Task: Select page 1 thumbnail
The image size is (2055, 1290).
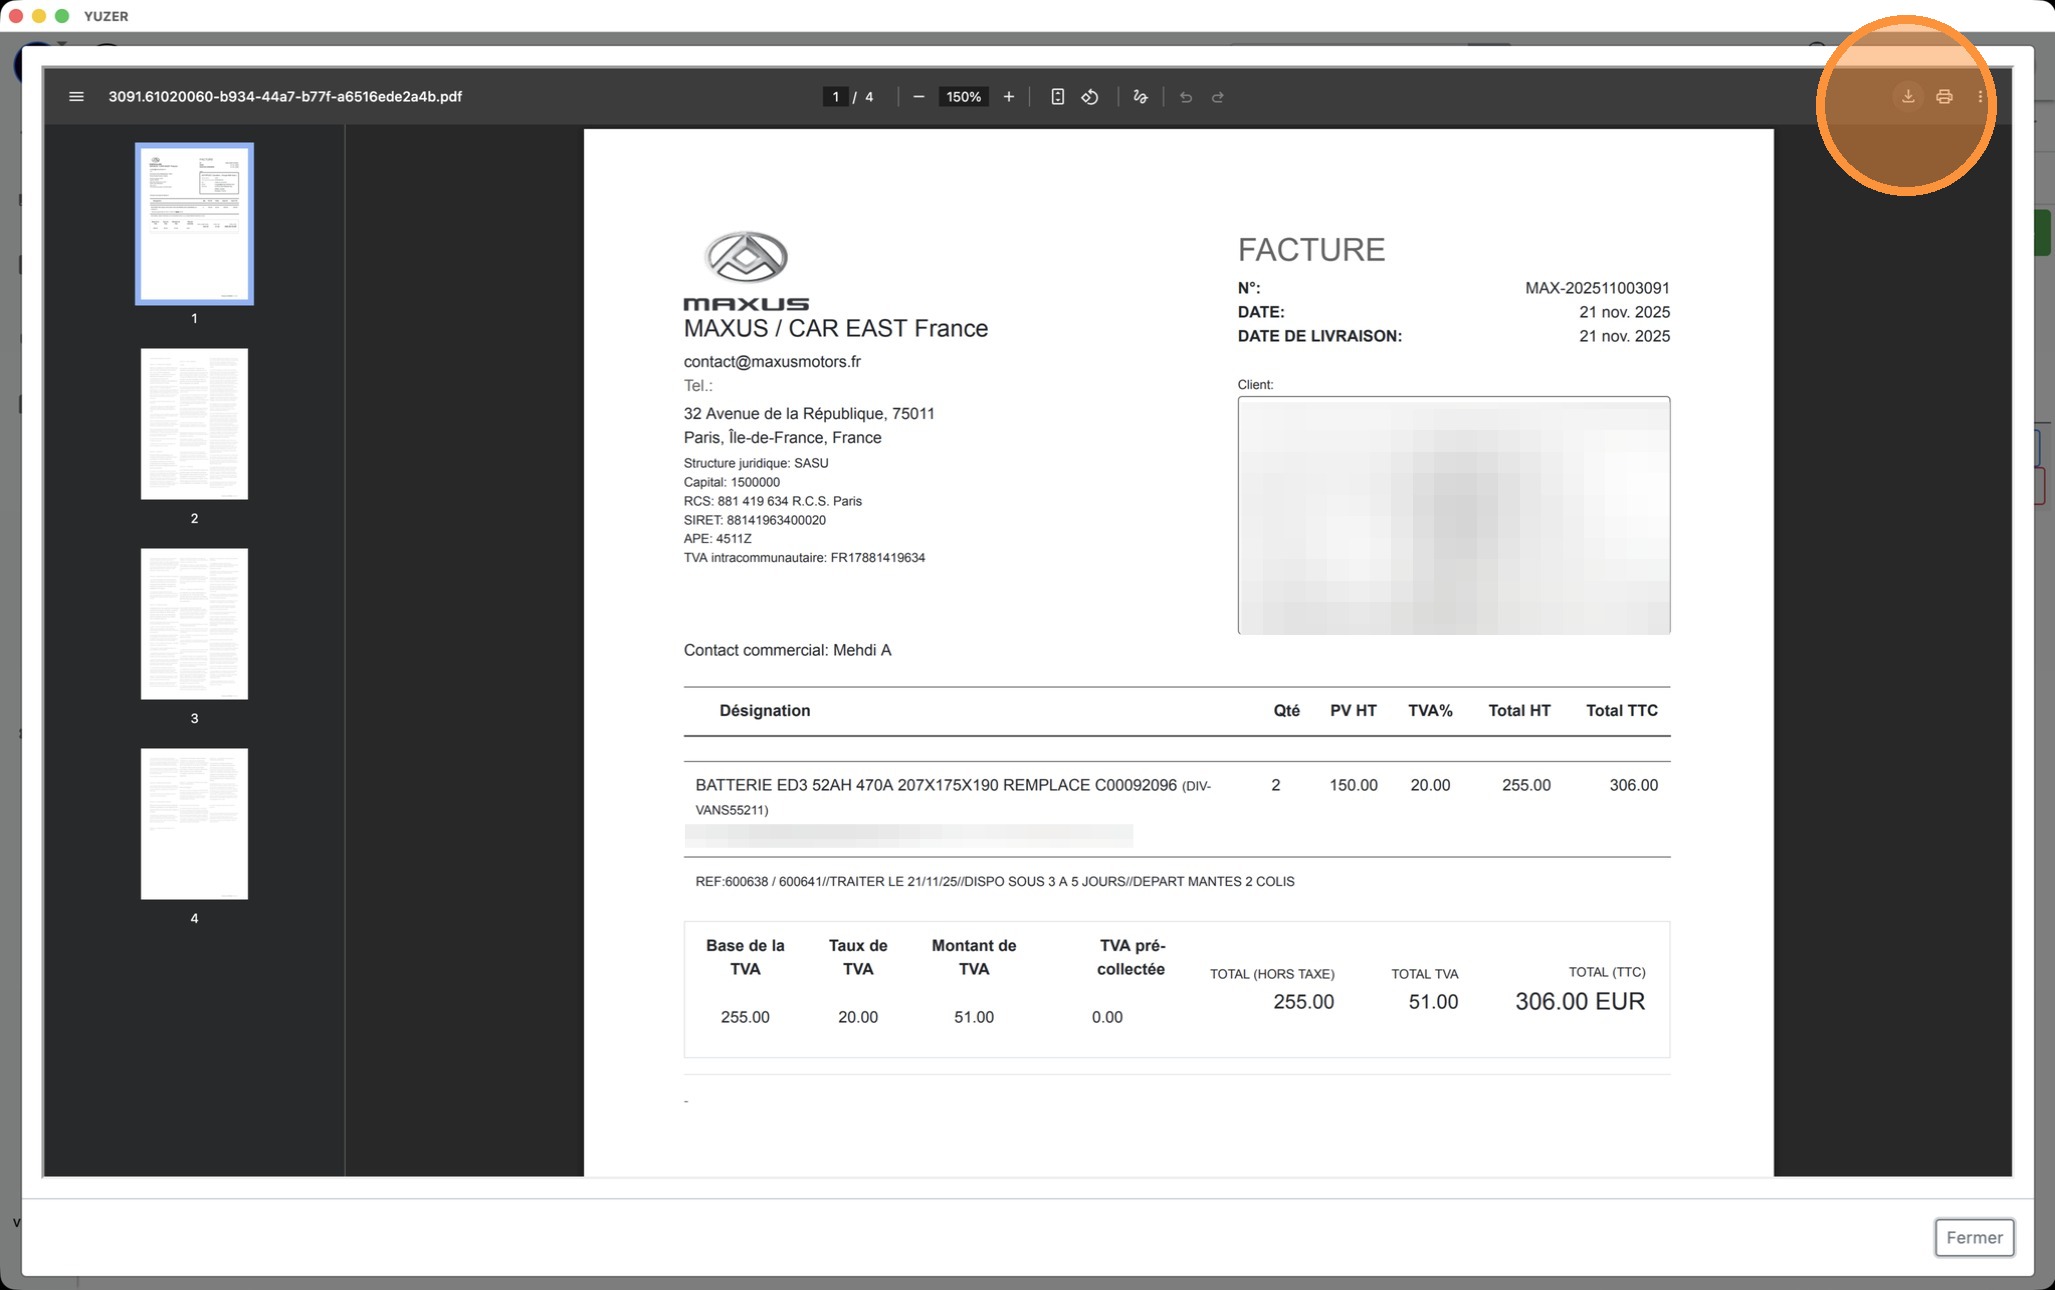Action: 194,224
